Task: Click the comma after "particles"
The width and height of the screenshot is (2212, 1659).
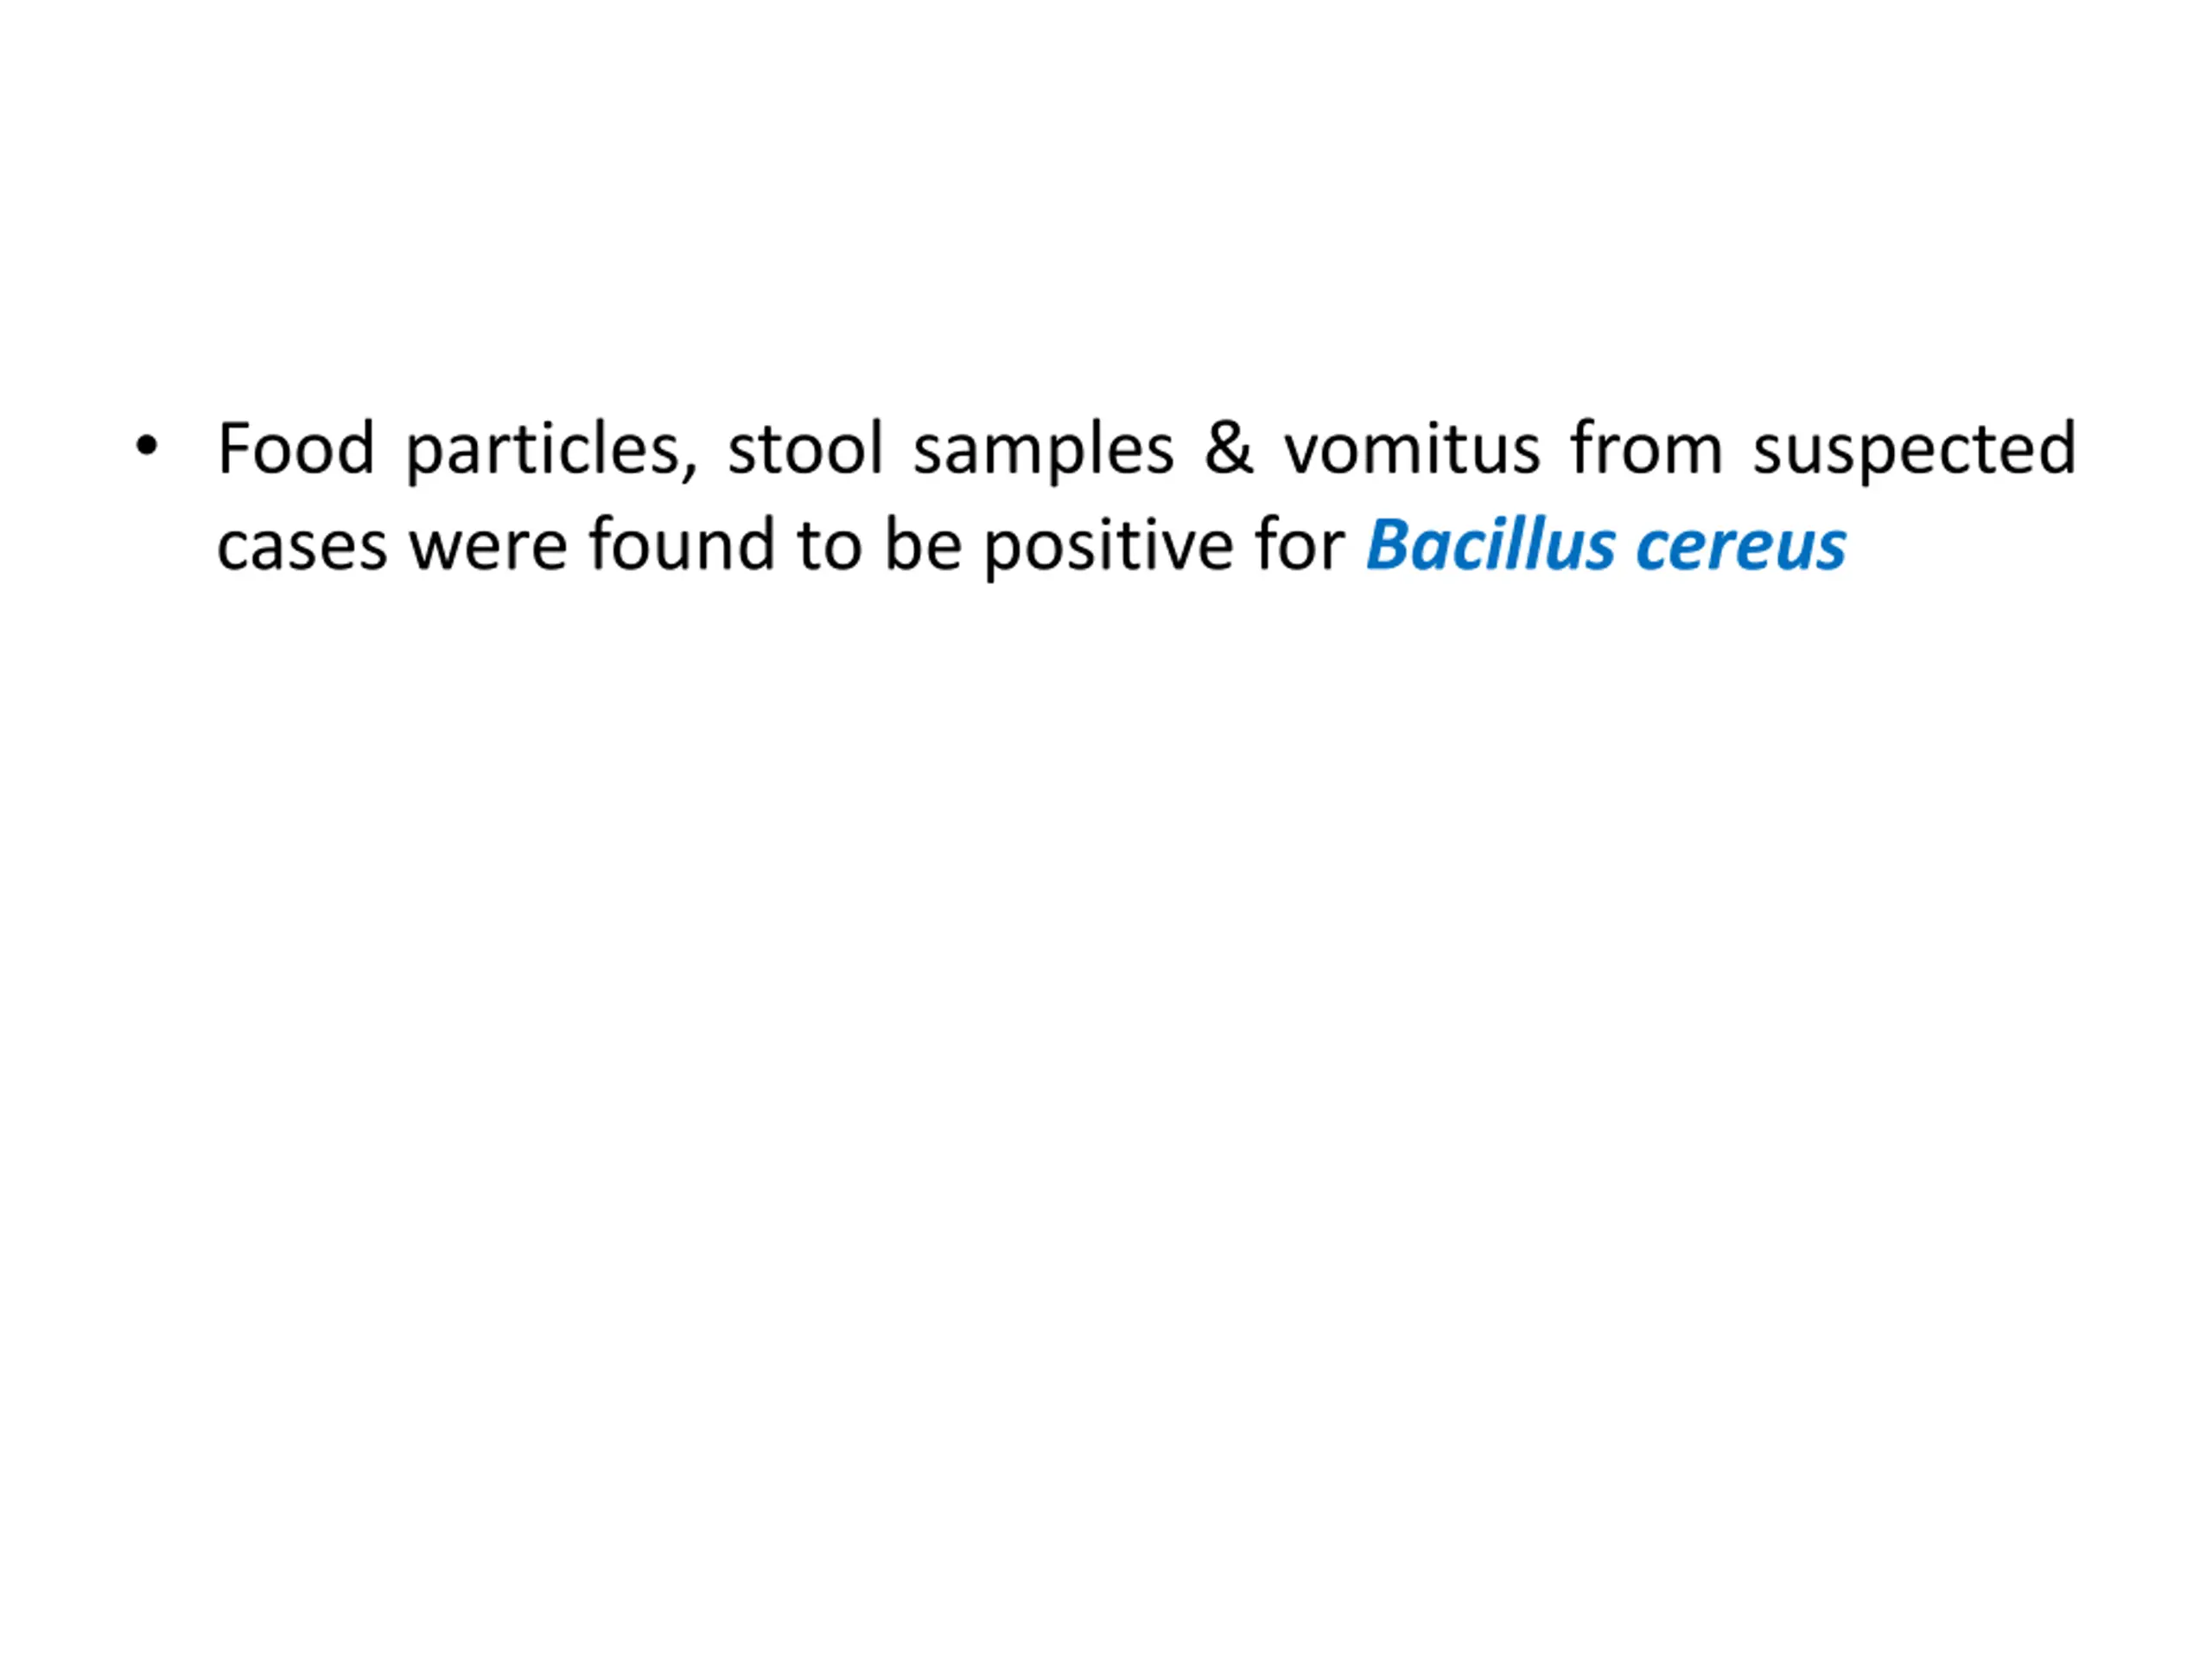Action: [x=690, y=470]
